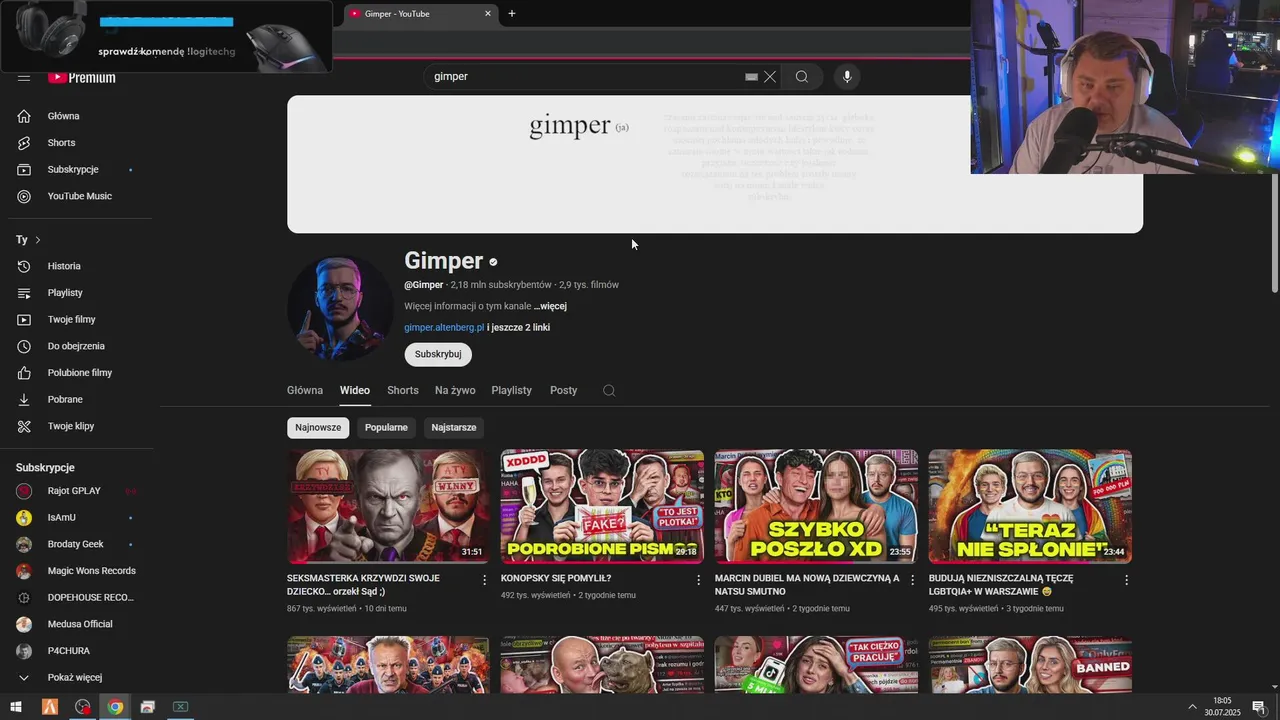
Task: Switch to the Główna channel tab
Action: (x=305, y=391)
